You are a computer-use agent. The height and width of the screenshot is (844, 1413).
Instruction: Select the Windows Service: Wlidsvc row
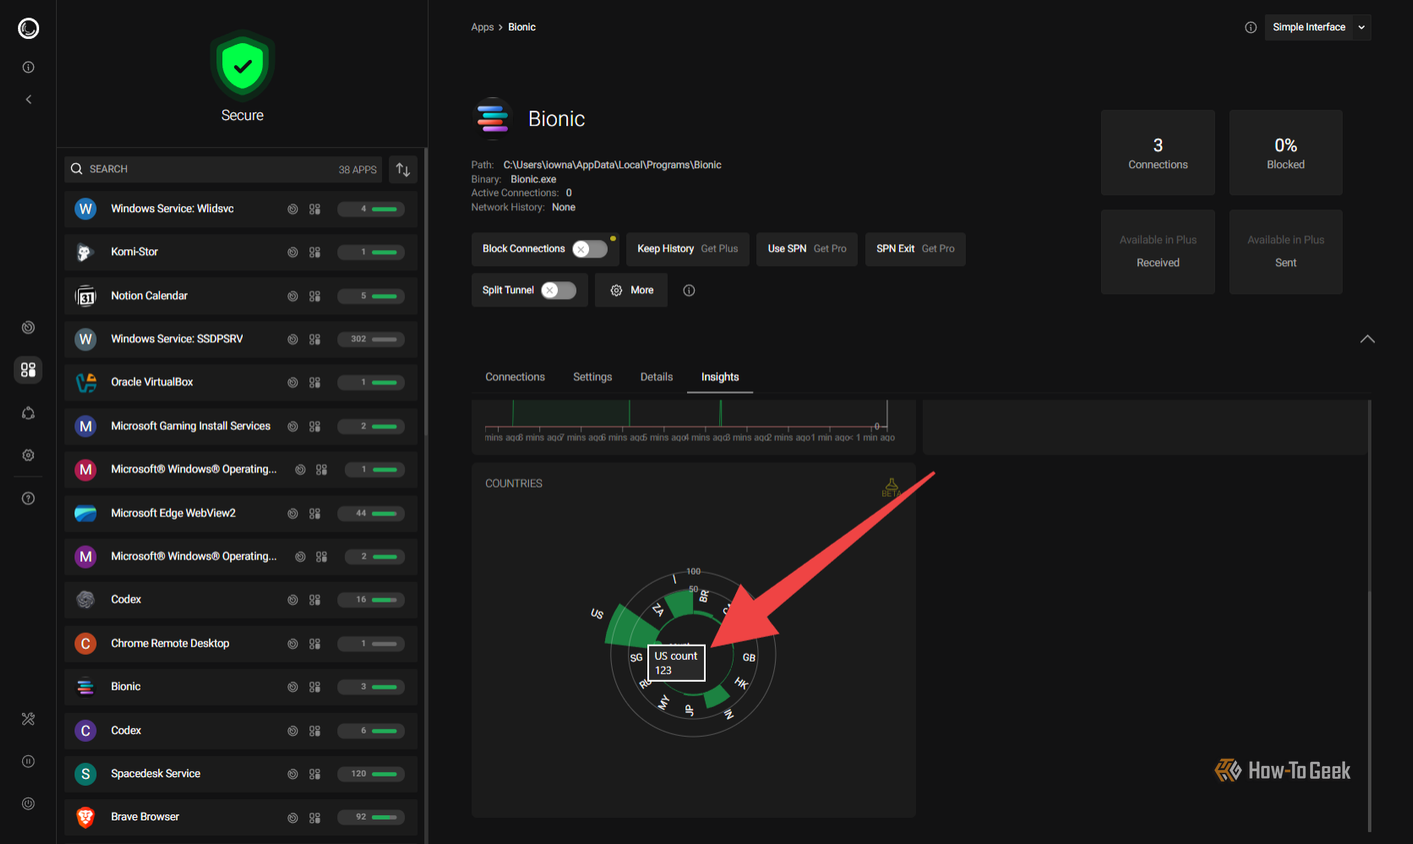pos(241,209)
